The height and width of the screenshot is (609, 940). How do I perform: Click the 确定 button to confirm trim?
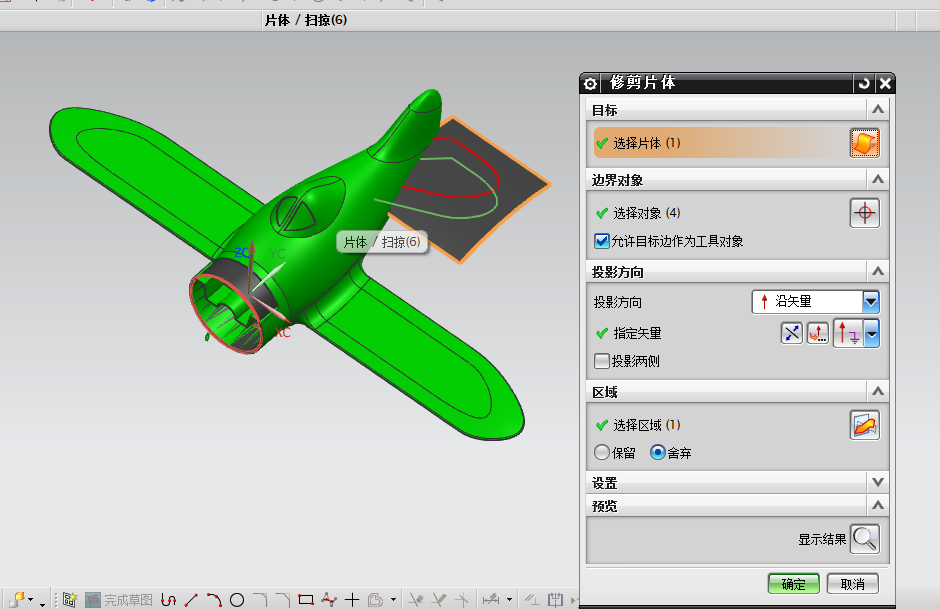(795, 583)
